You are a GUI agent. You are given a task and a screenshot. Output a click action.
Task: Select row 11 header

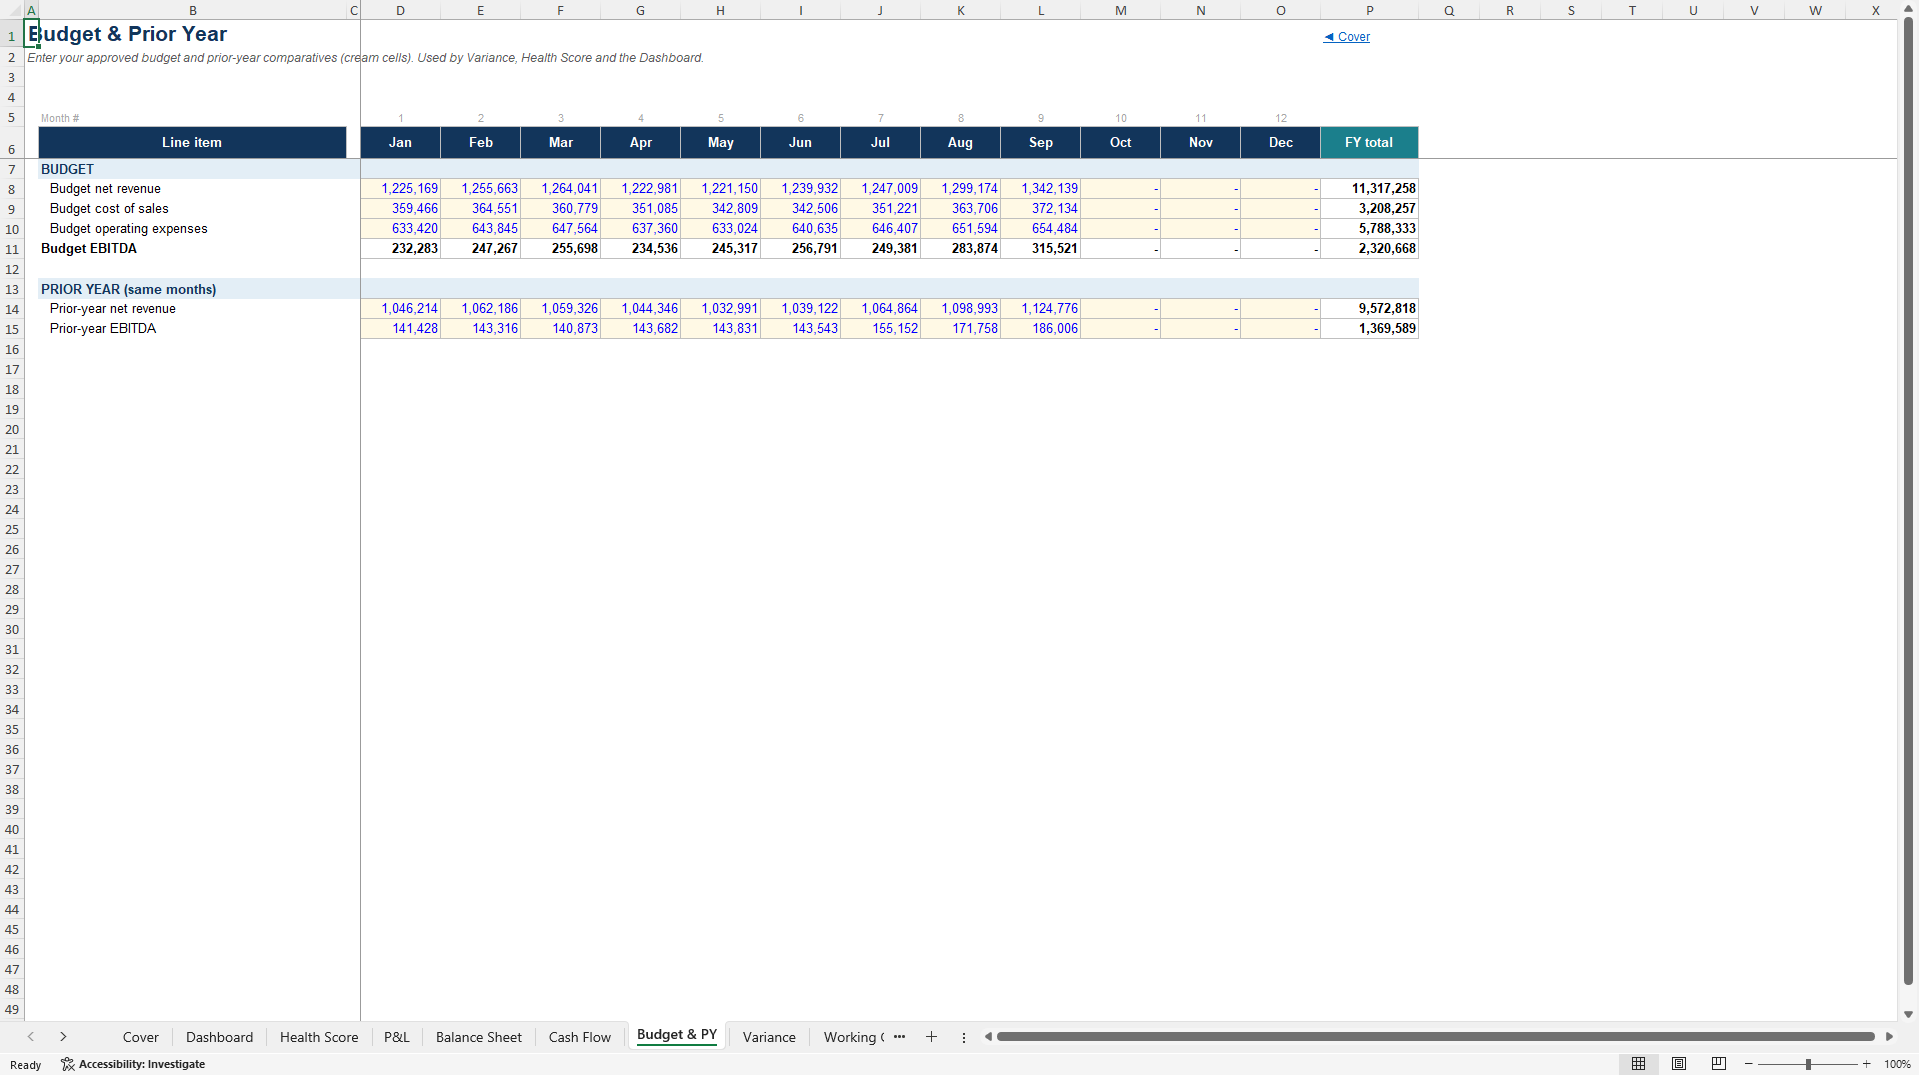coord(12,249)
